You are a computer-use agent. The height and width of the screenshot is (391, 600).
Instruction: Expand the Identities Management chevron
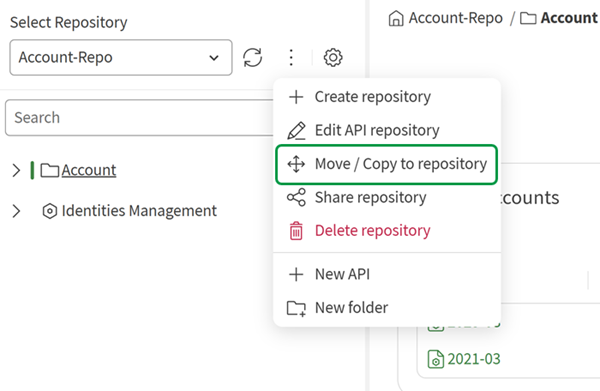[16, 211]
